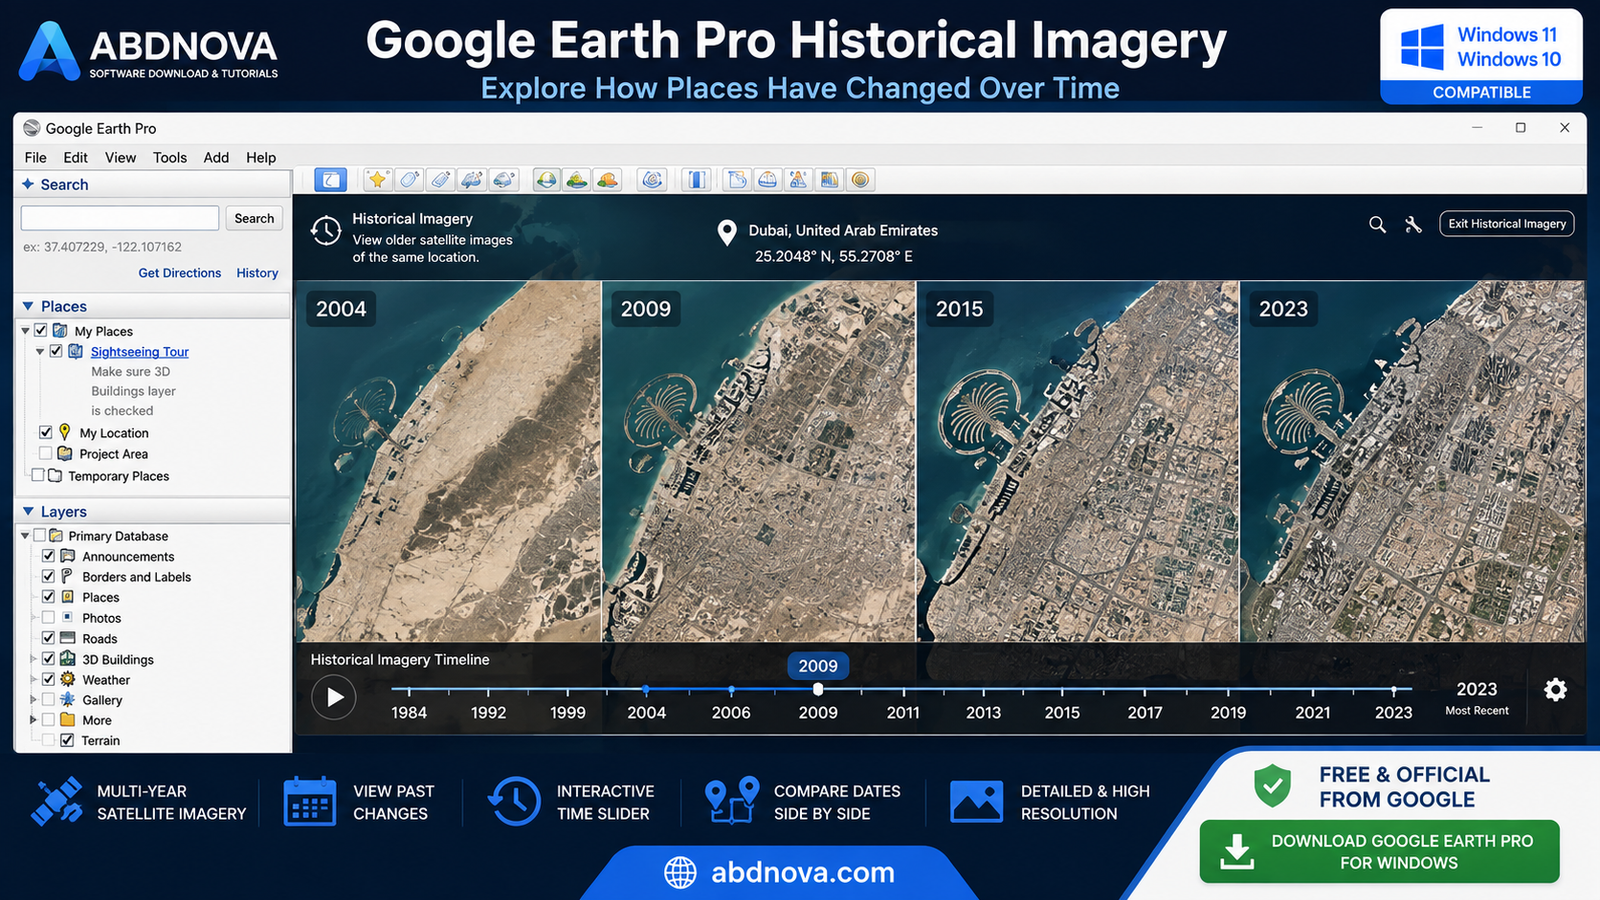Image resolution: width=1600 pixels, height=900 pixels.
Task: Click the round gold icon ending the toolbar
Action: (860, 180)
